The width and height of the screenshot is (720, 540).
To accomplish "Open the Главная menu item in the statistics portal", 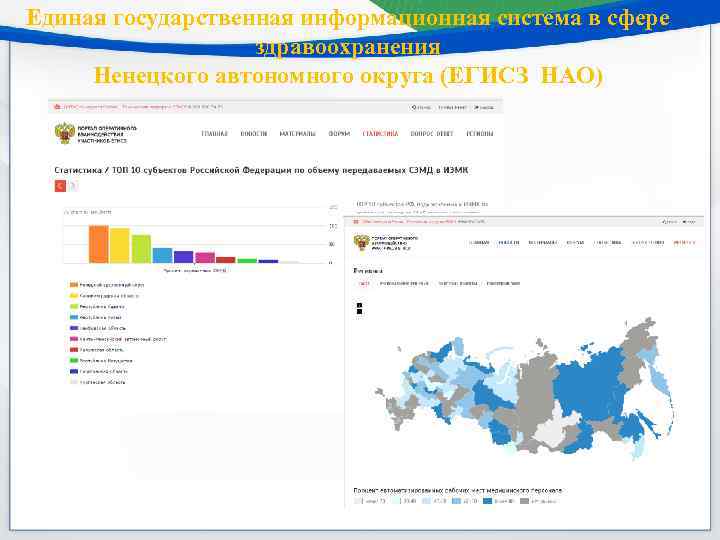I will 214,134.
